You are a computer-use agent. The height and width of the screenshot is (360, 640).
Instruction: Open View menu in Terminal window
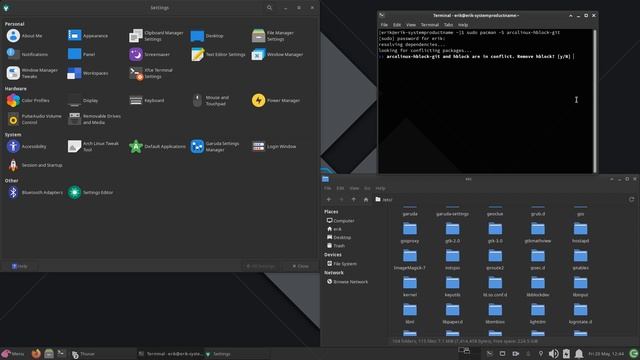(x=411, y=25)
